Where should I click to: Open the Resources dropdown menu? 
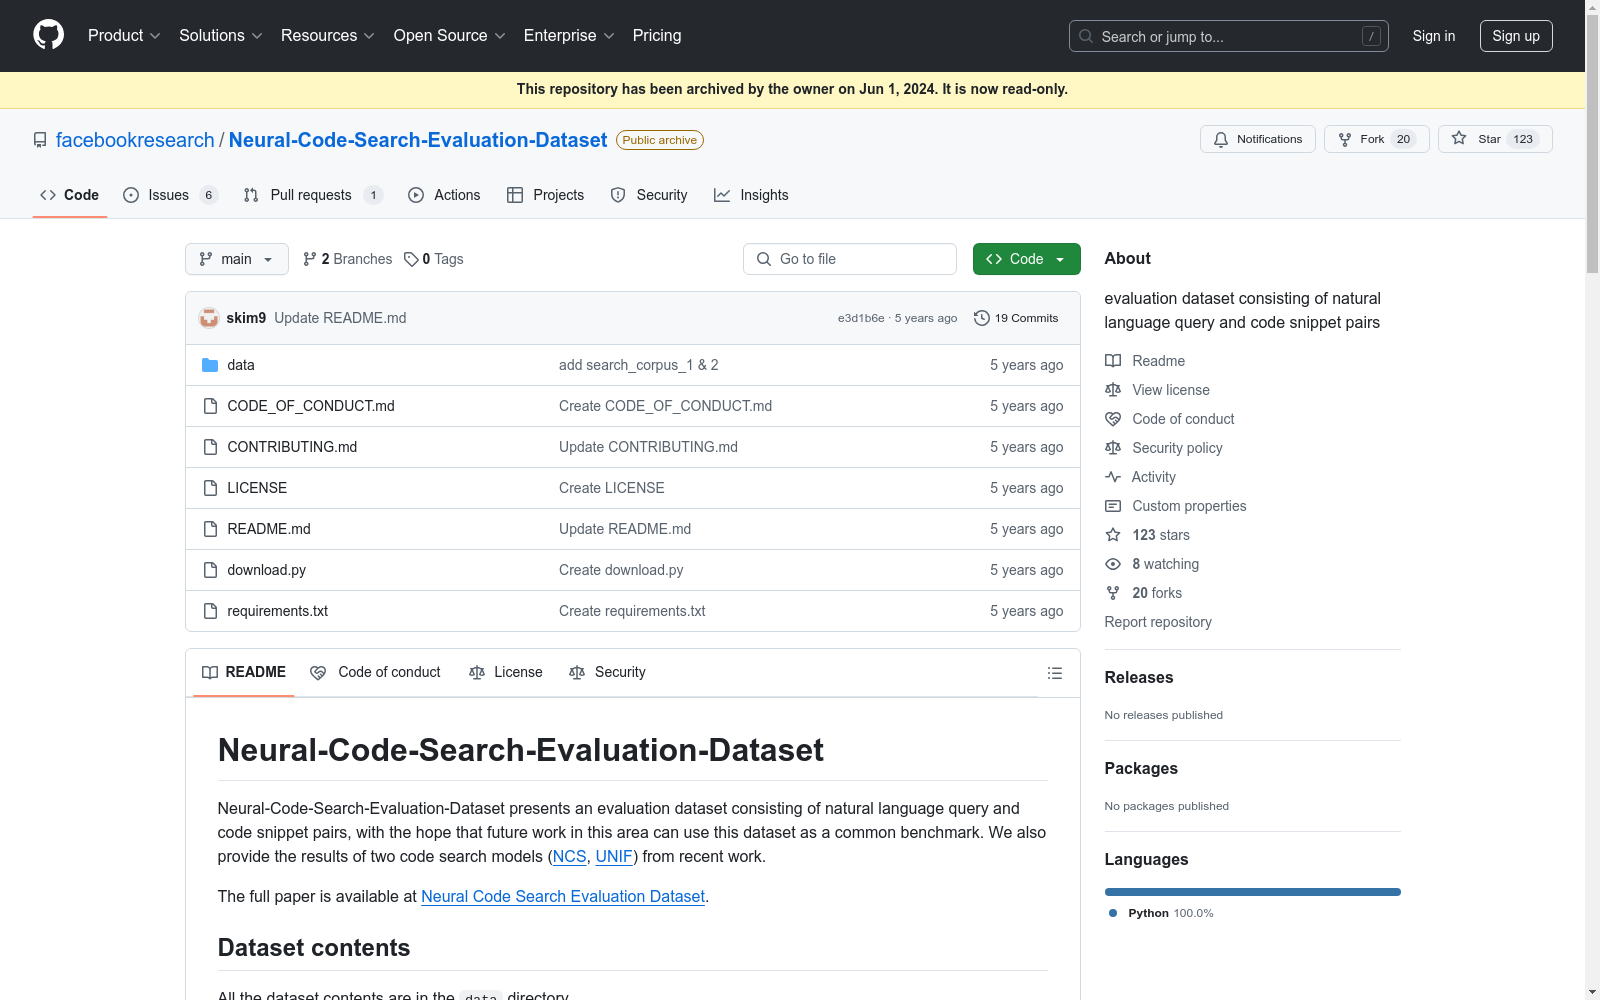[328, 36]
